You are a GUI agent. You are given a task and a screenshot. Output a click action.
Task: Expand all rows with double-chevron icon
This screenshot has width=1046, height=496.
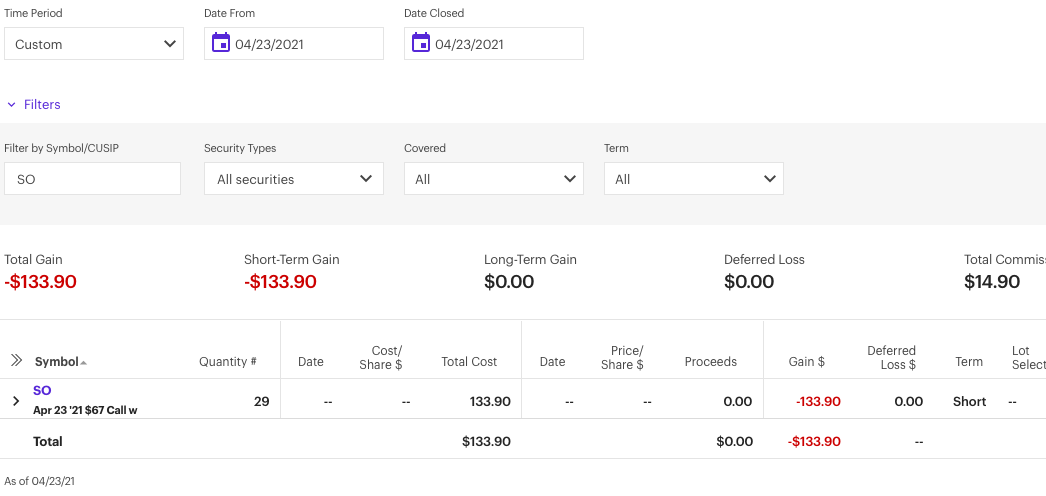(x=16, y=360)
